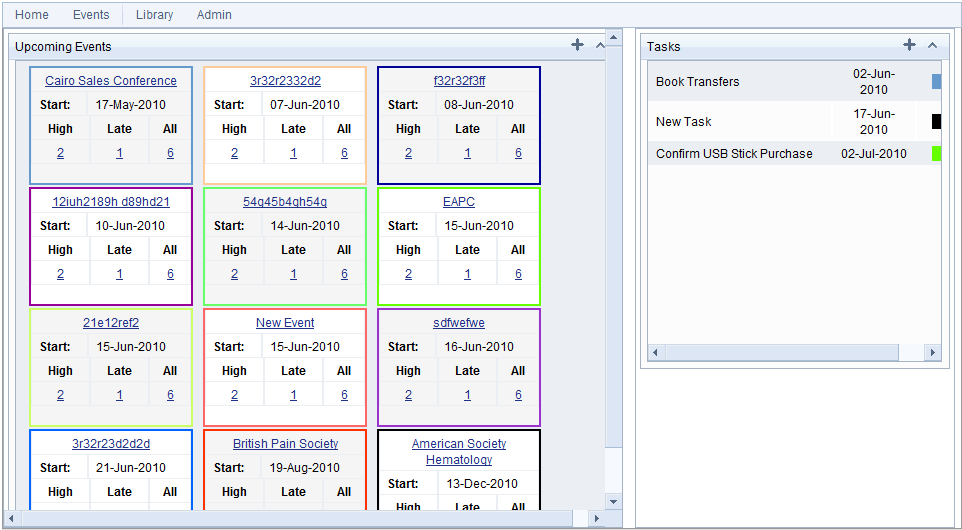Click the 17-May-2010 start date
Image resolution: width=962 pixels, height=530 pixels.
click(x=131, y=105)
